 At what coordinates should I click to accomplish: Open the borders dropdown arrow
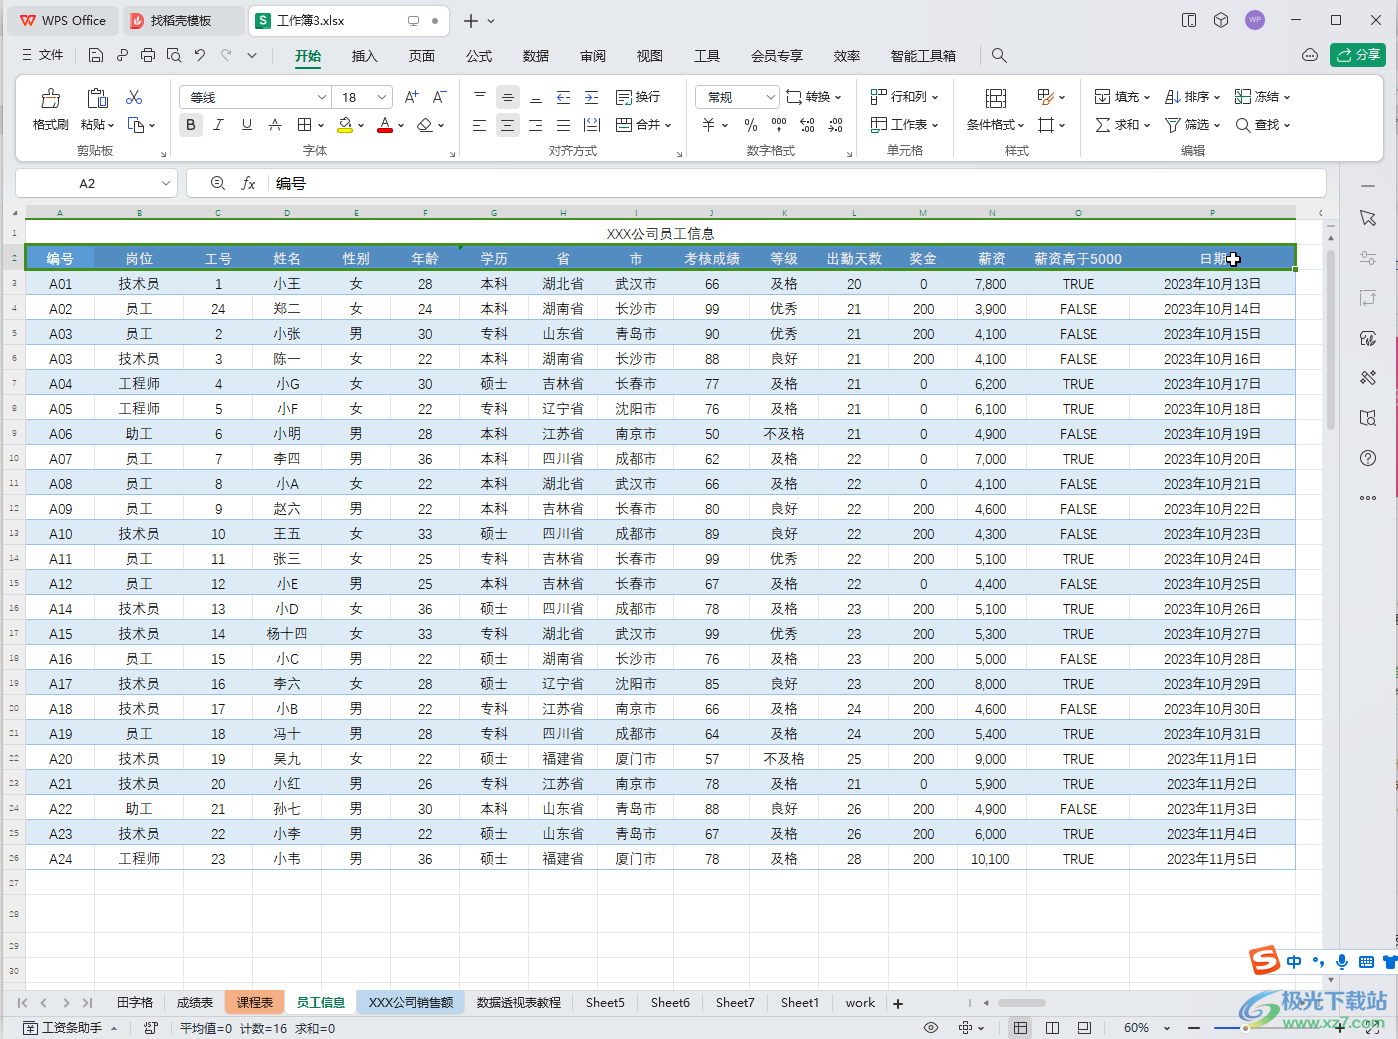tap(321, 126)
